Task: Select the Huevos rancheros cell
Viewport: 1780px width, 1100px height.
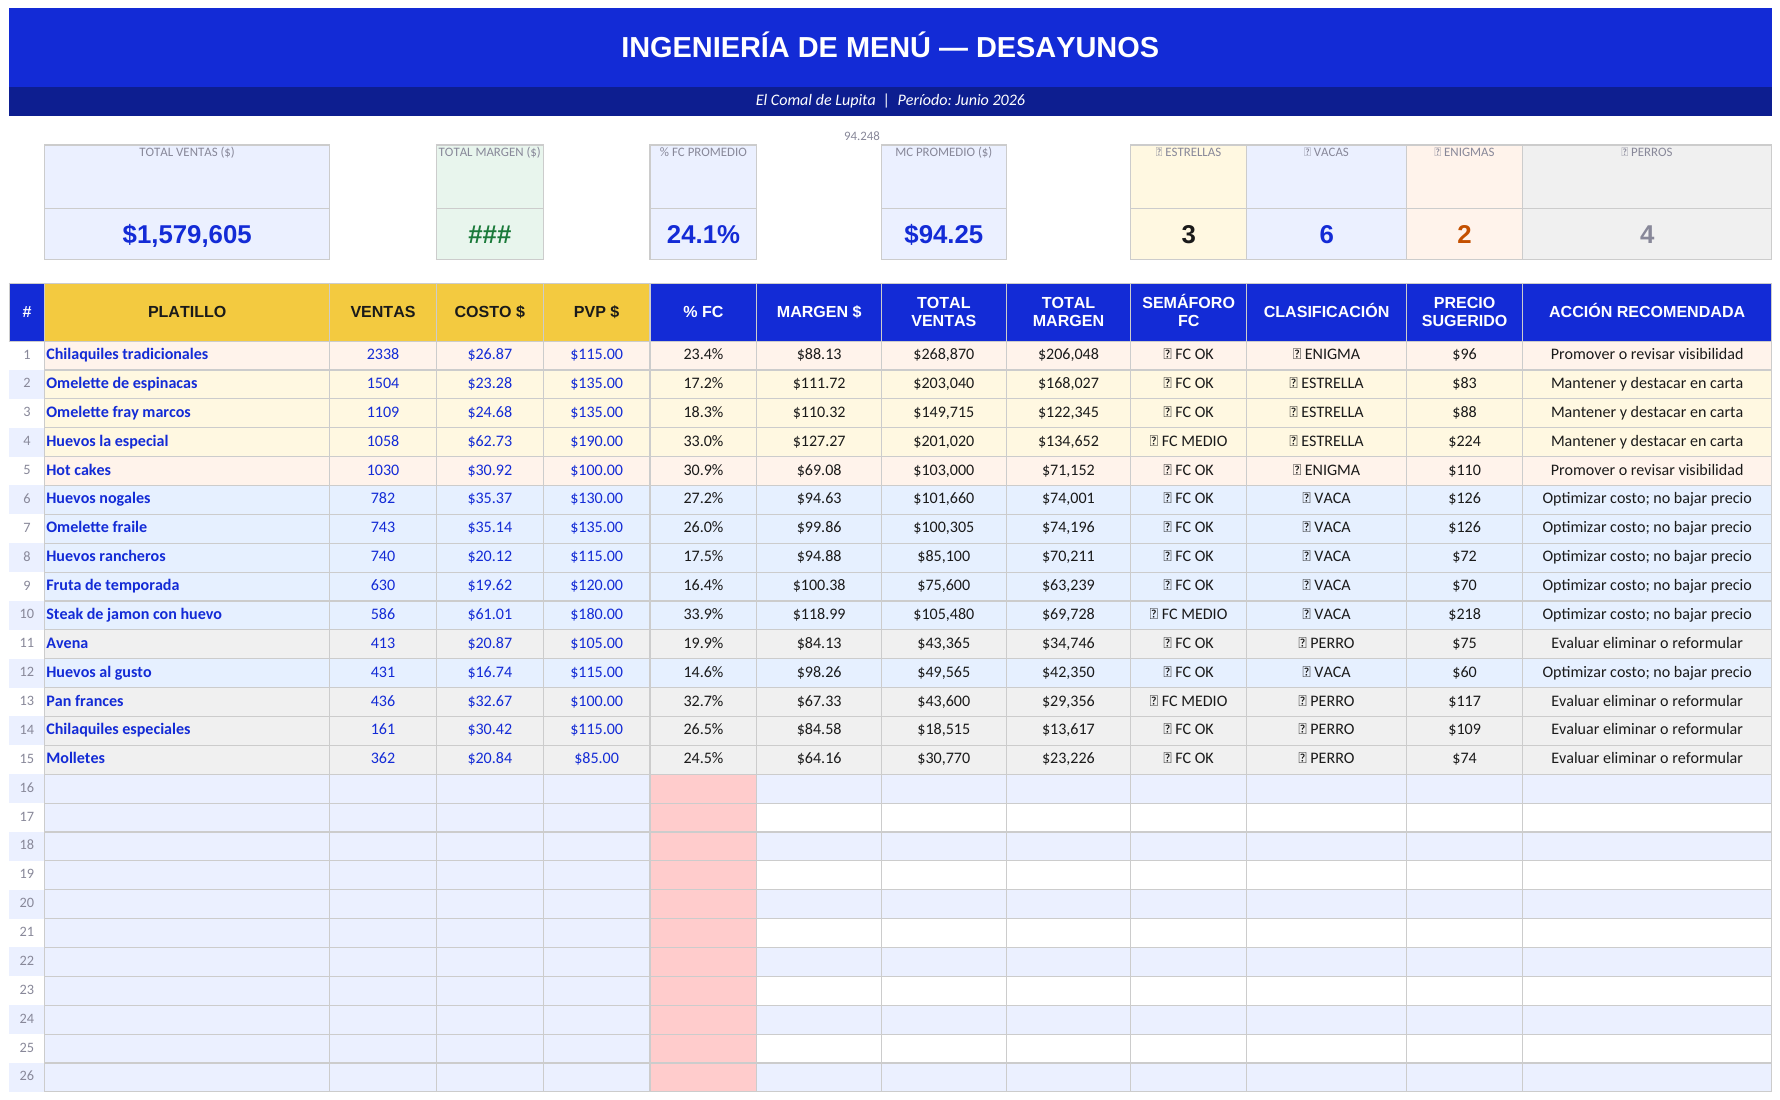Action: coord(187,556)
